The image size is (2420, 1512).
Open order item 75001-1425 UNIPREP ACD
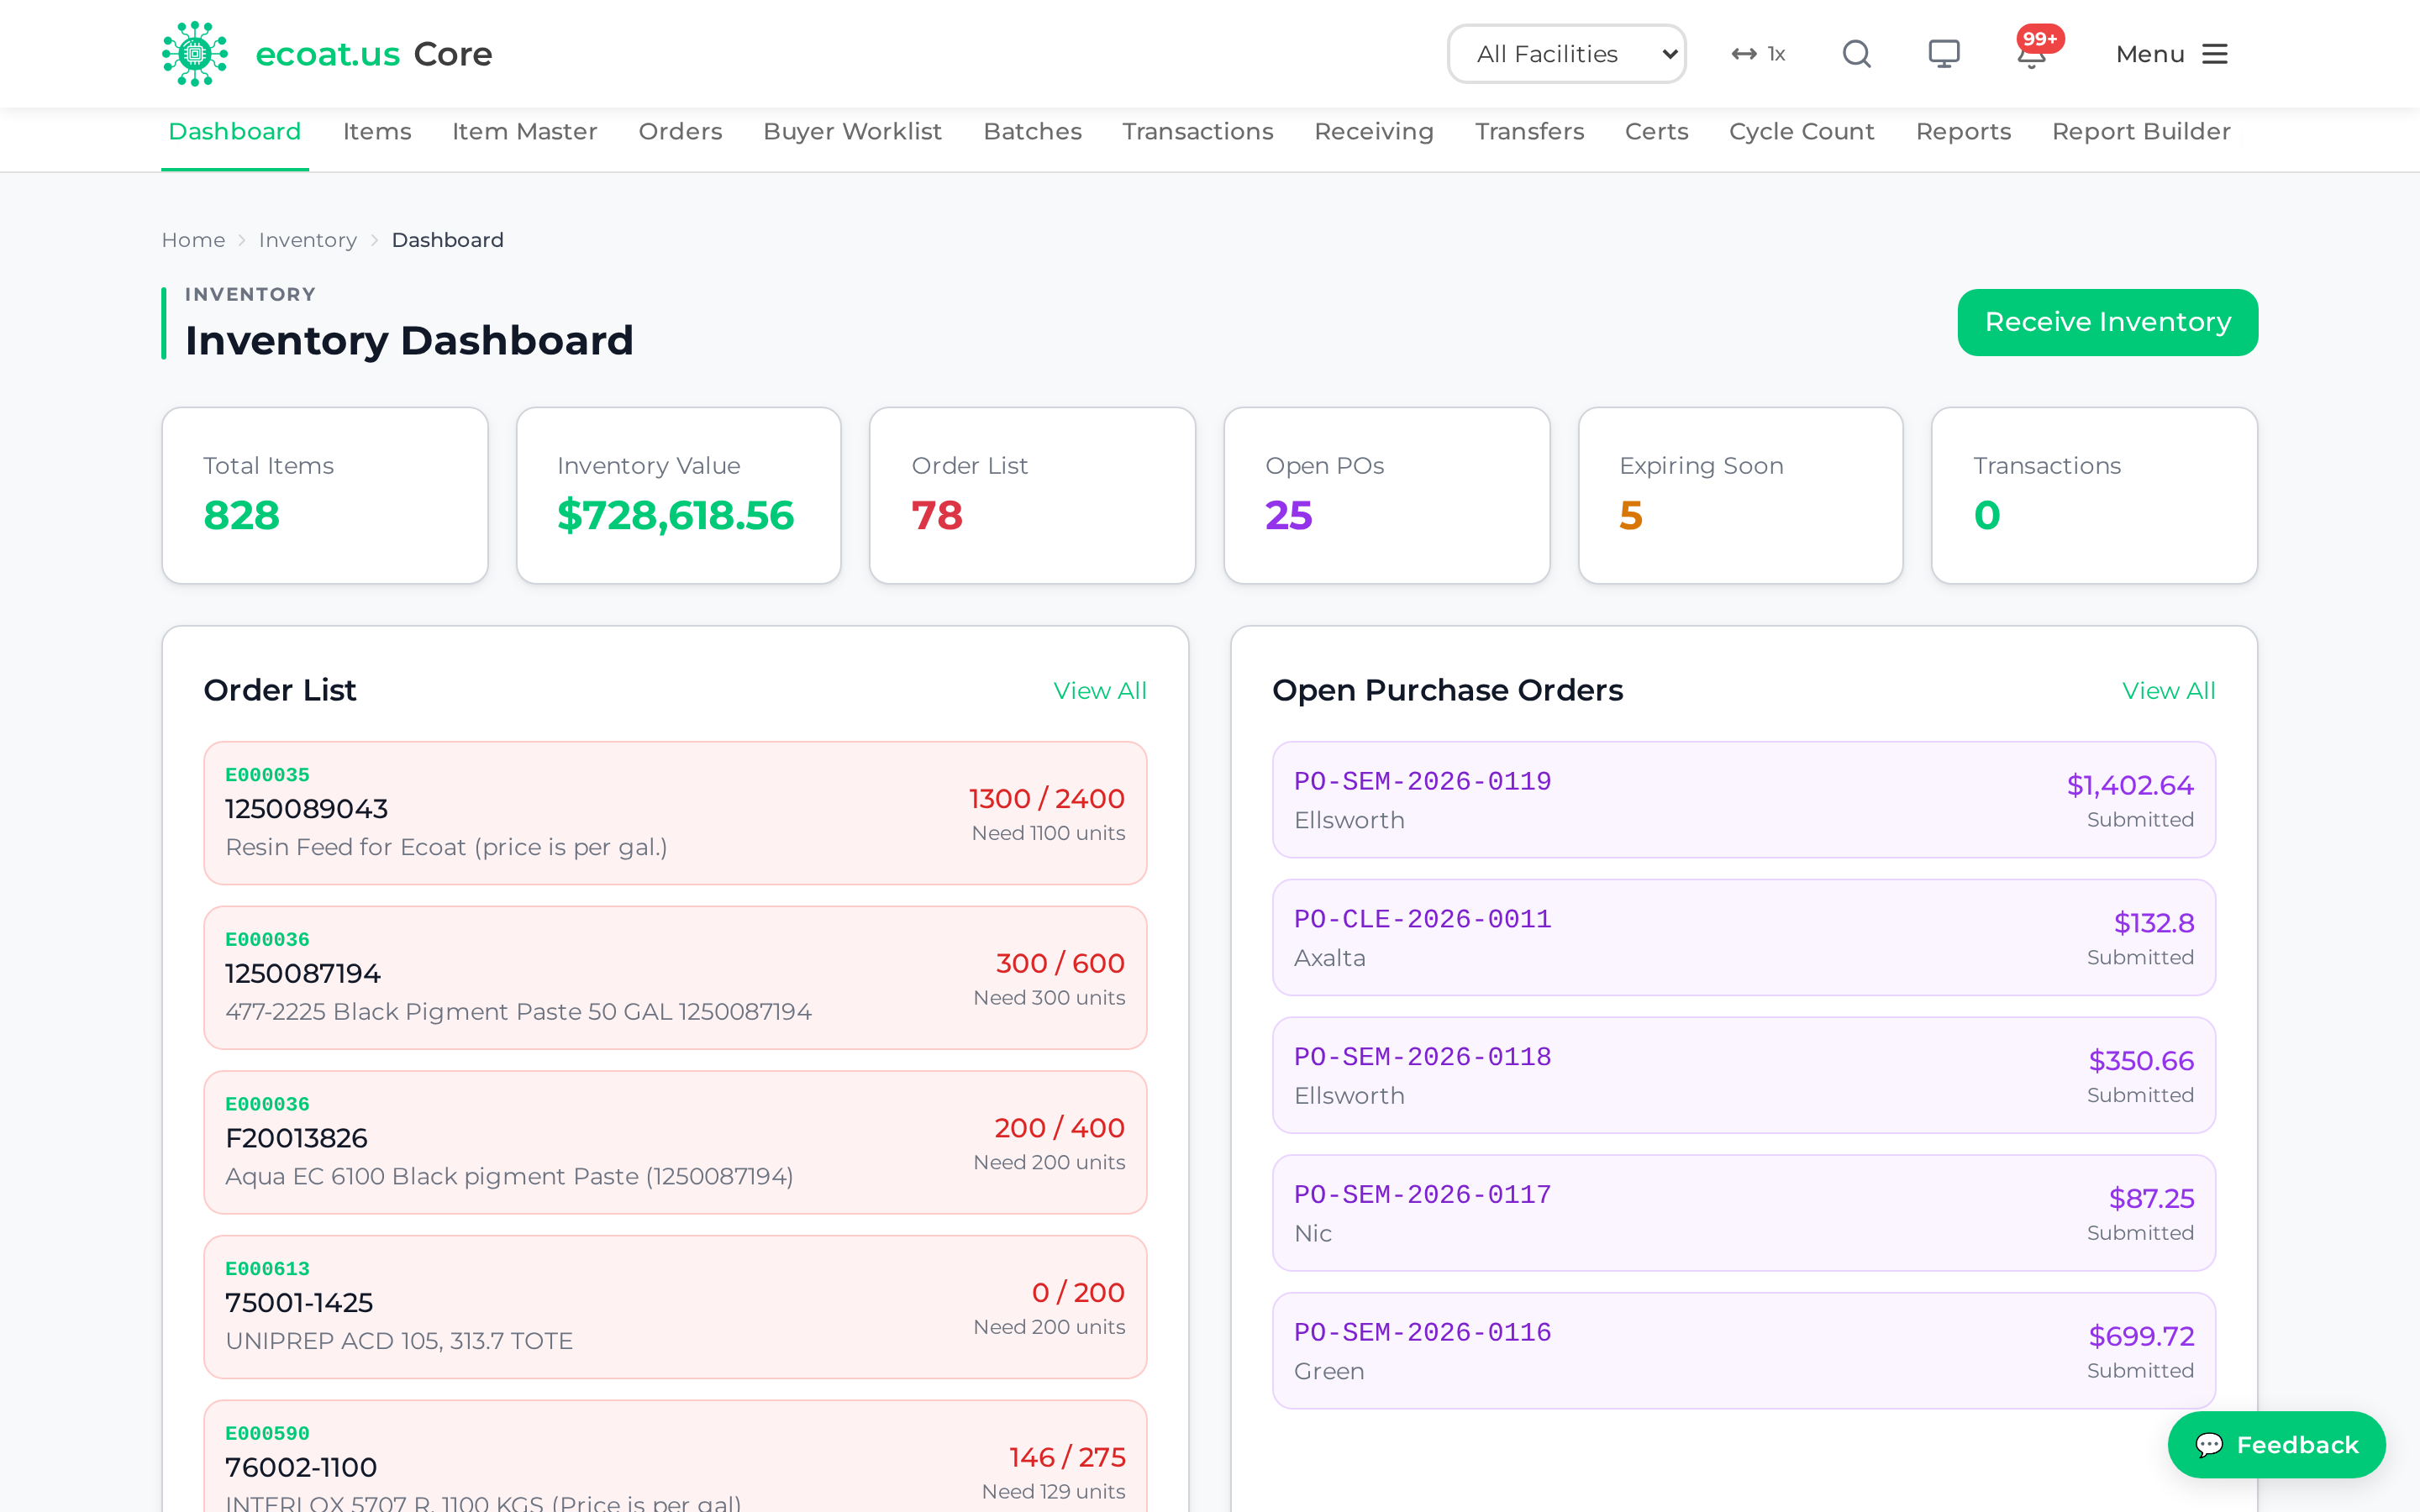(x=675, y=1307)
